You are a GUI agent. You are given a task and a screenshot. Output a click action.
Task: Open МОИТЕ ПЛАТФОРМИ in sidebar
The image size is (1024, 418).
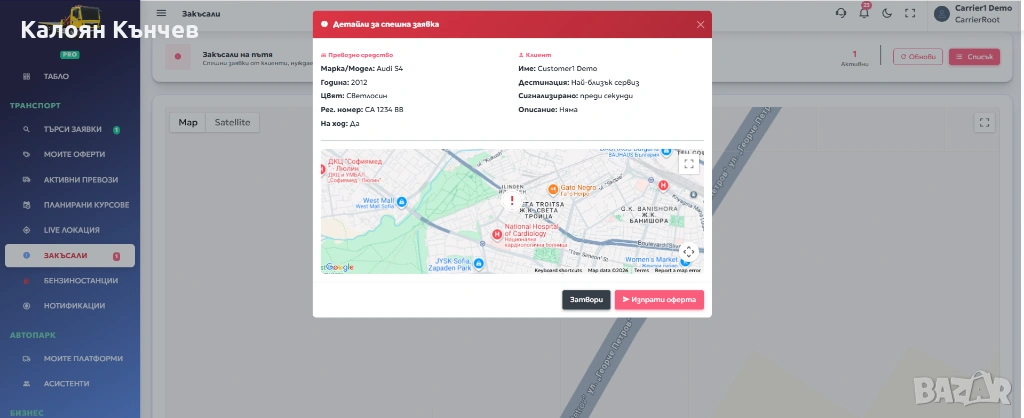pyautogui.click(x=70, y=359)
